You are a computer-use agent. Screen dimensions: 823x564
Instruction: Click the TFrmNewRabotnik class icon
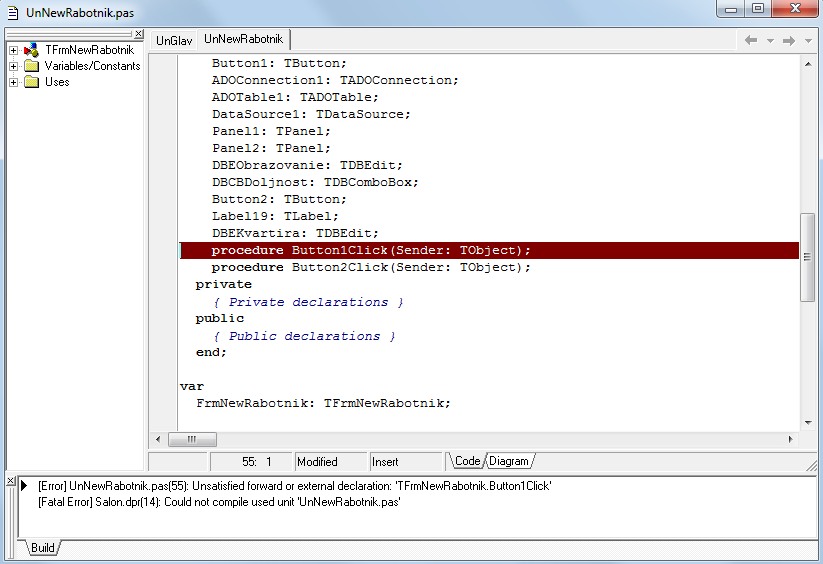(x=31, y=50)
